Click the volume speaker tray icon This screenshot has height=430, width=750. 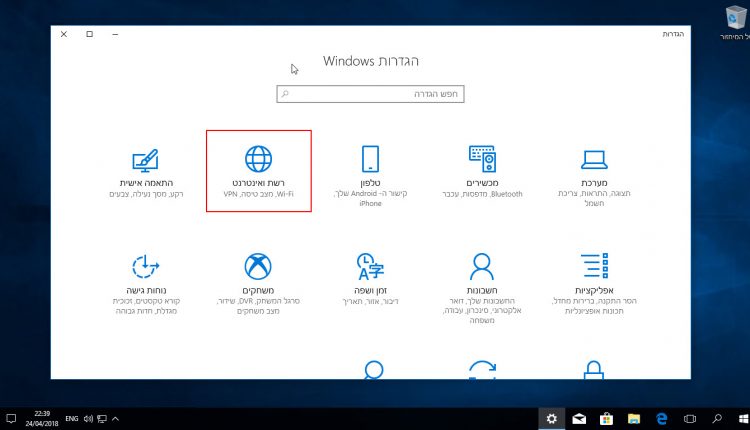[88, 419]
